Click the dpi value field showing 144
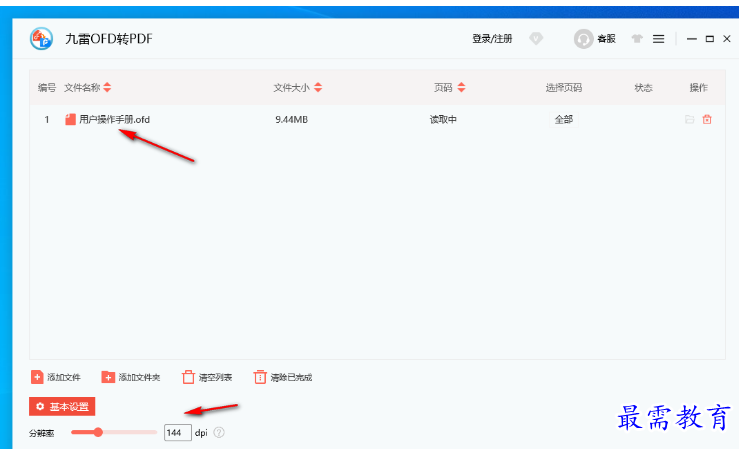The height and width of the screenshot is (449, 739). tap(178, 433)
